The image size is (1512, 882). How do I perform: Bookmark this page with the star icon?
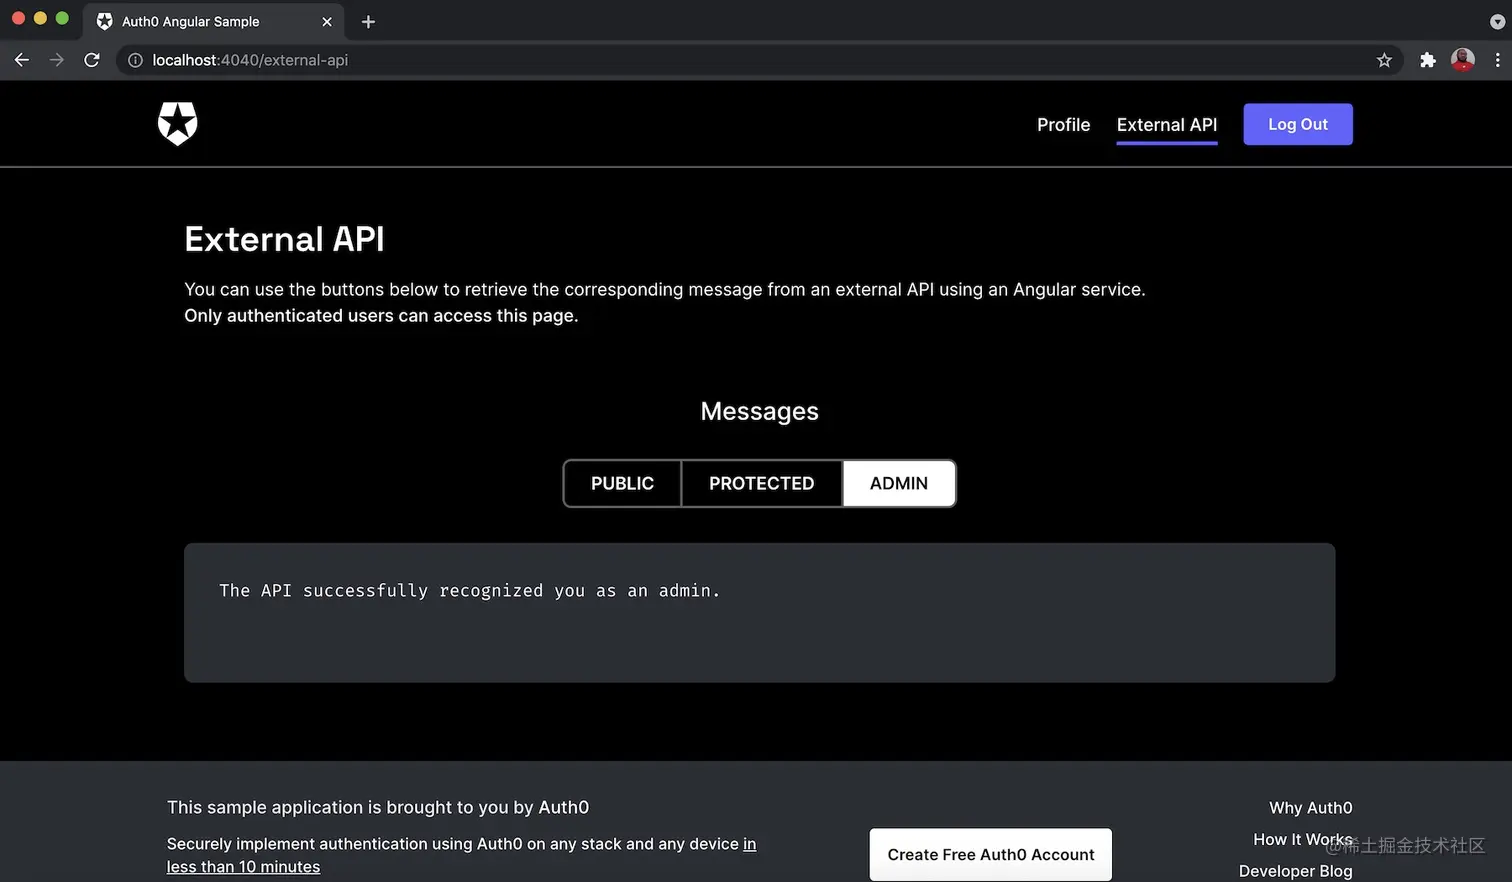click(1384, 60)
